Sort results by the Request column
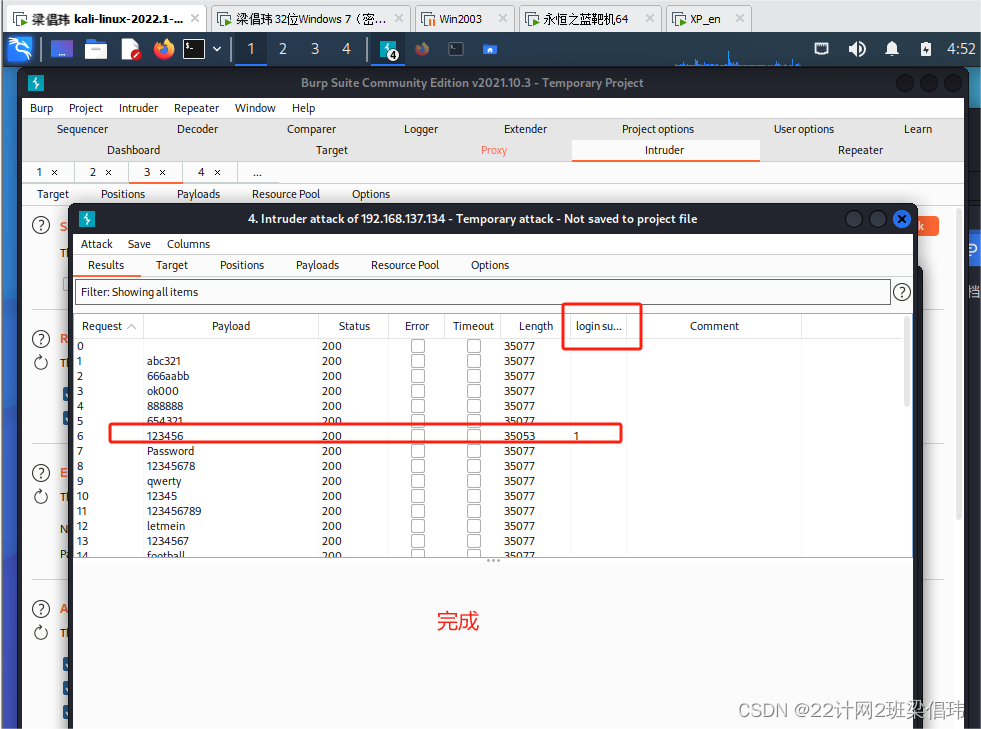 tap(109, 326)
